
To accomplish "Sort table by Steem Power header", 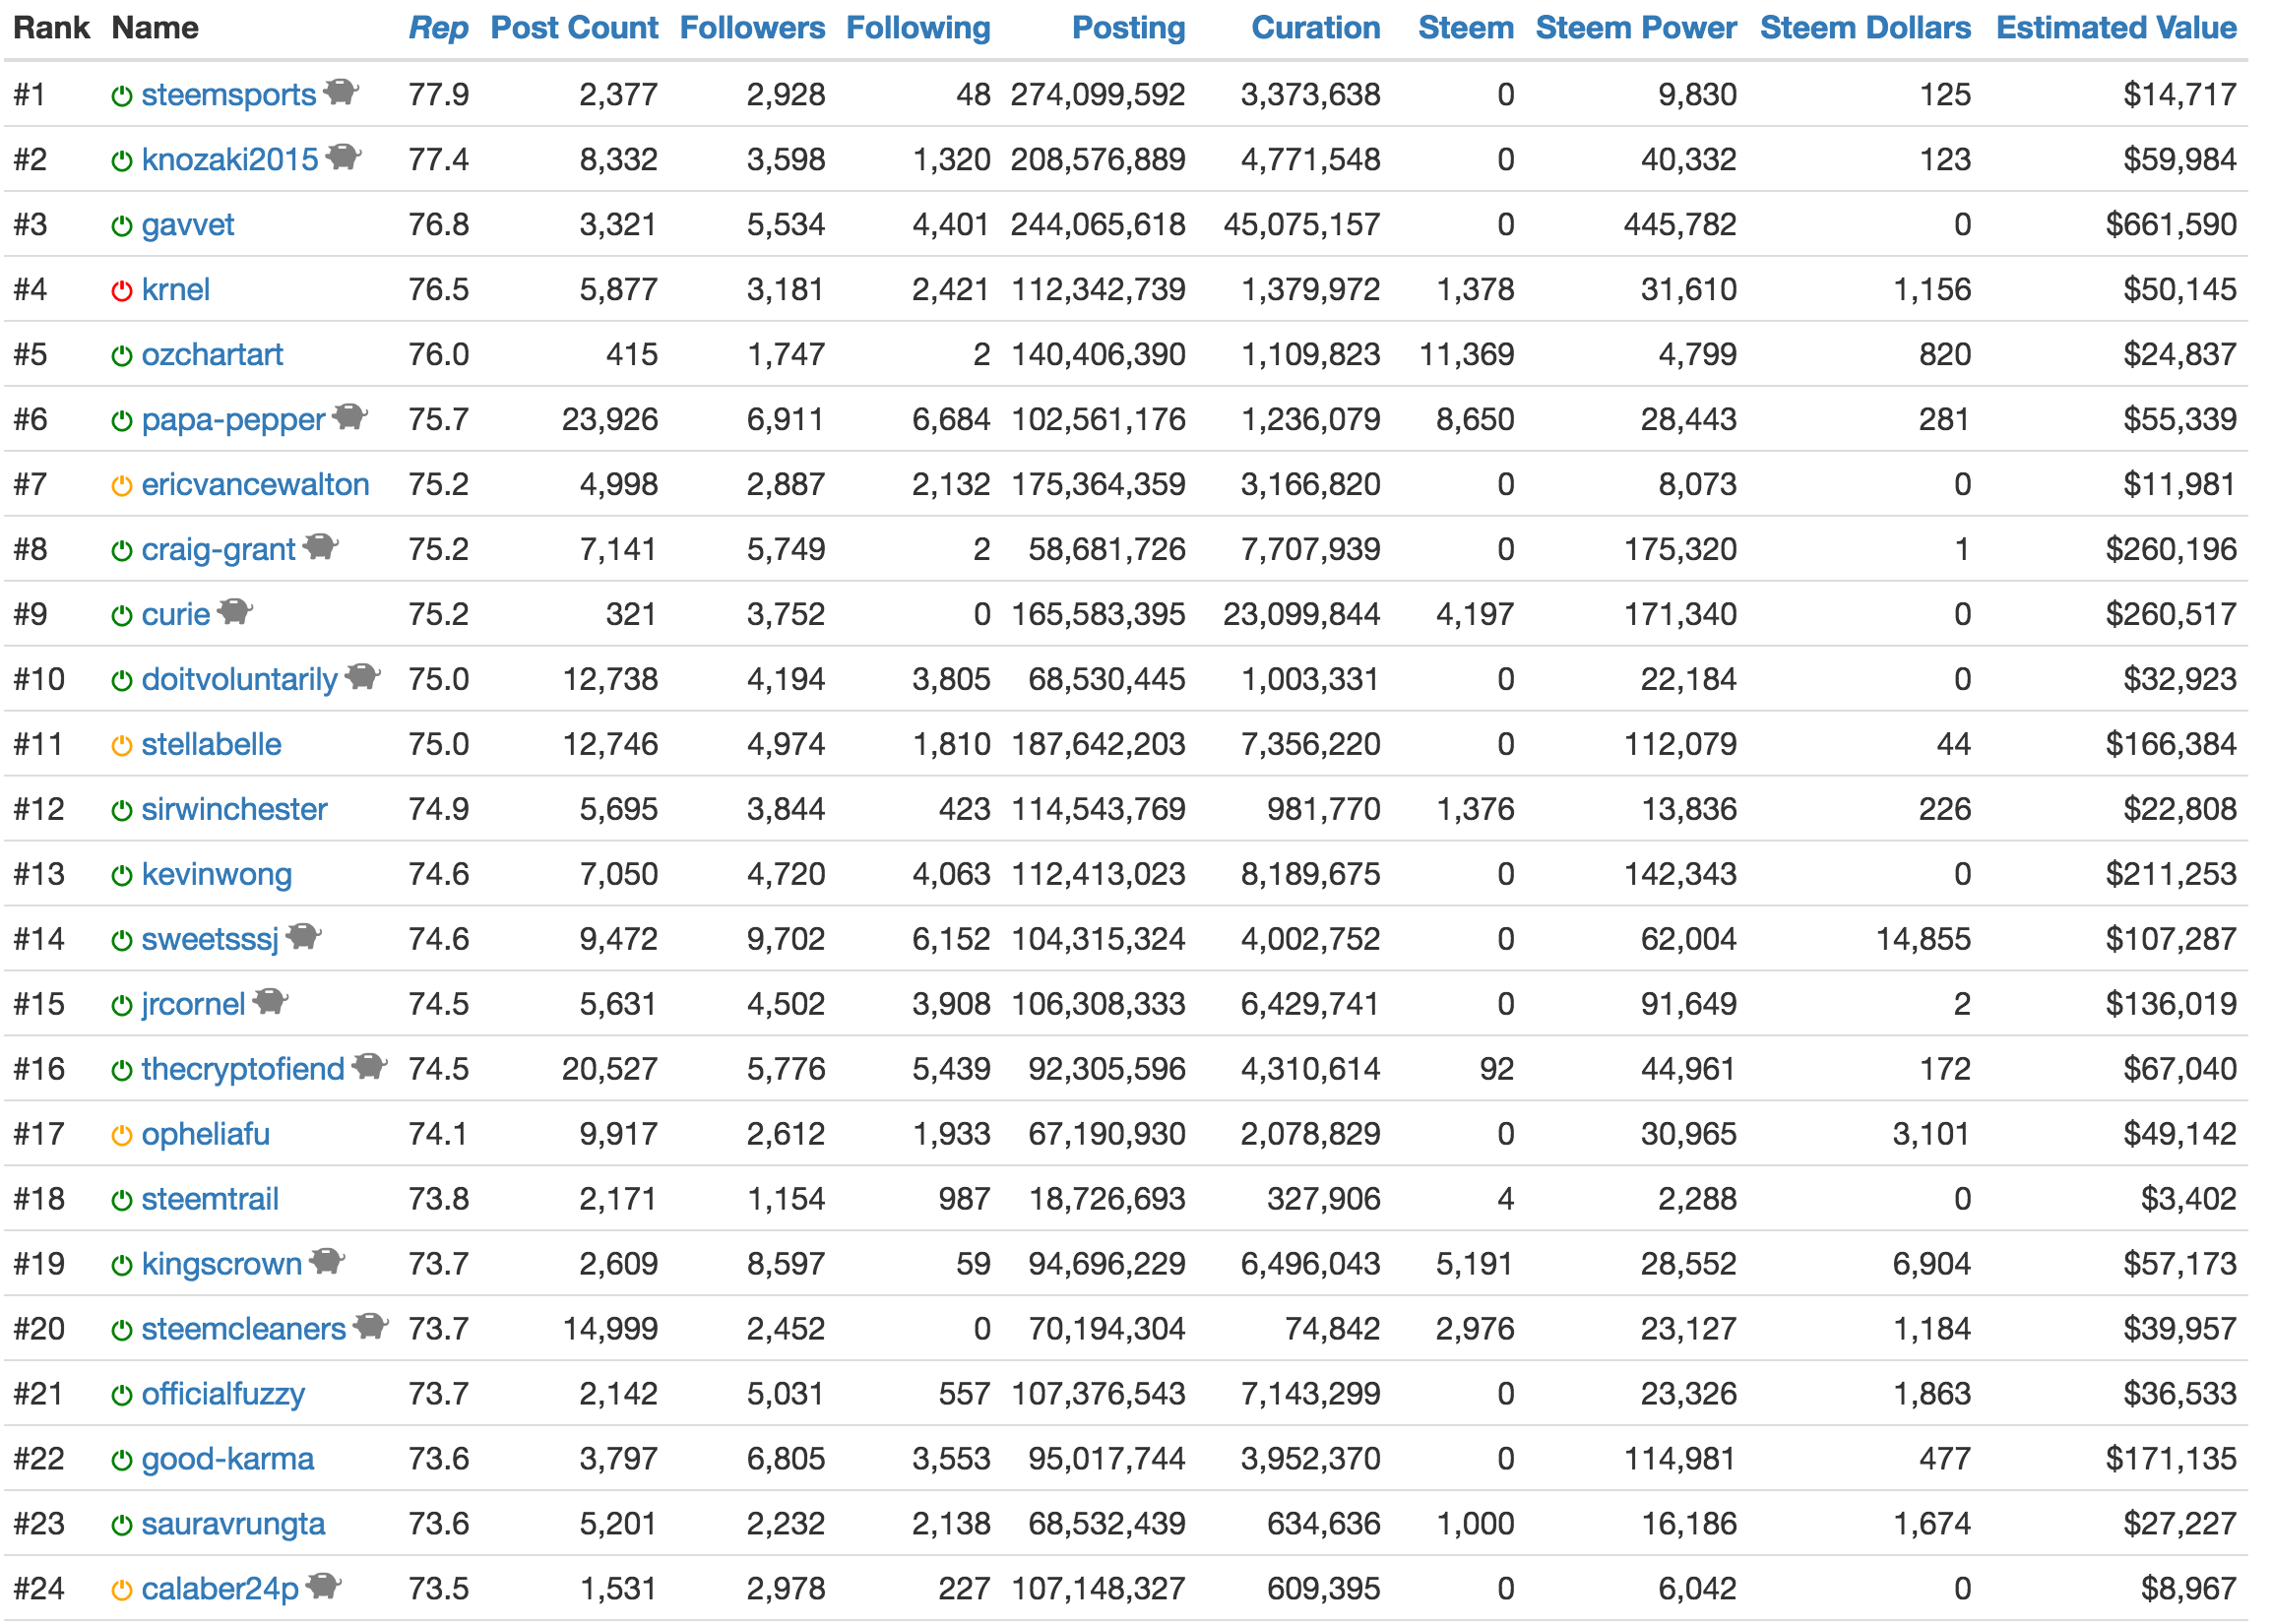I will 1636,28.
